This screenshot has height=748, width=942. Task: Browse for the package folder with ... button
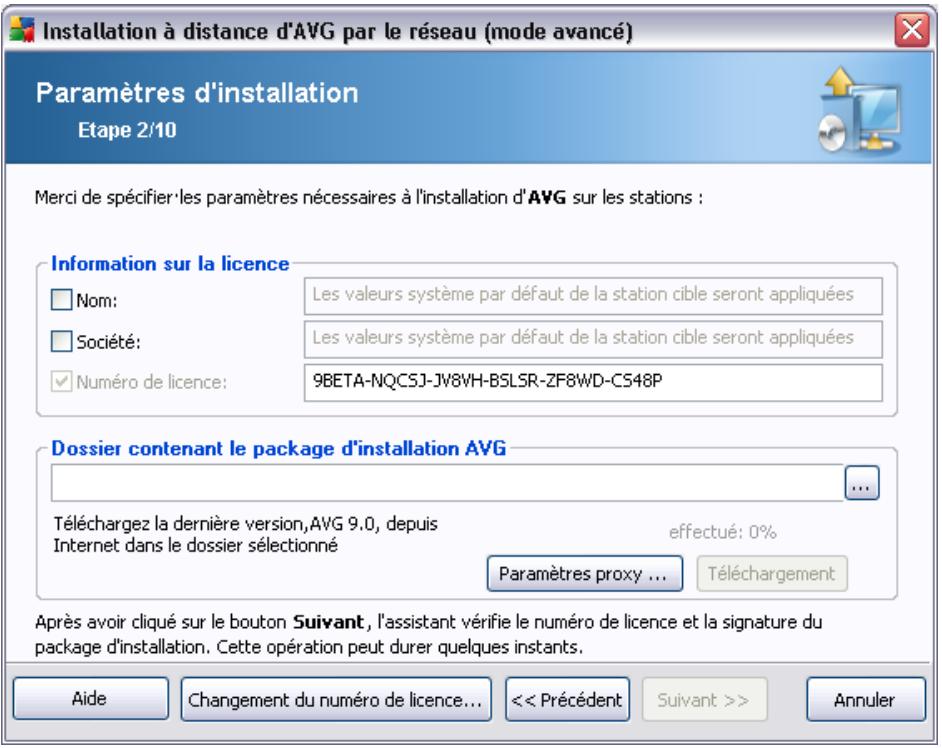click(x=861, y=483)
